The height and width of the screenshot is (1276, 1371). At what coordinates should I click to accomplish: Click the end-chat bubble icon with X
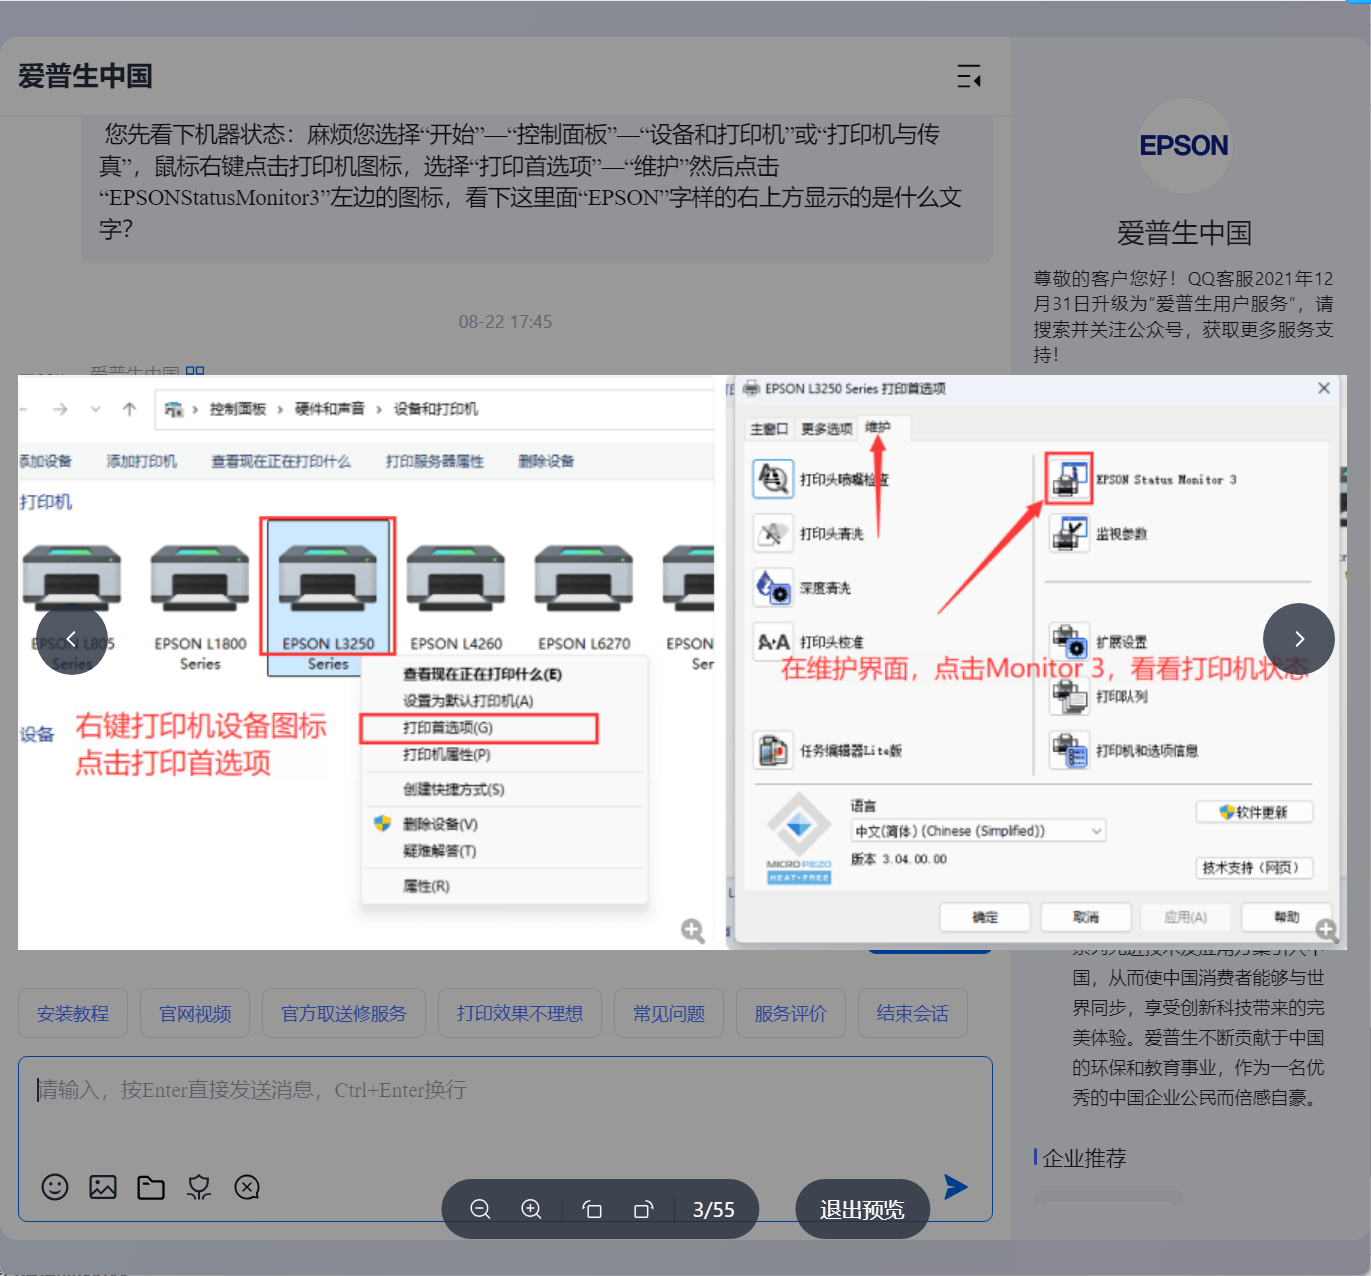pyautogui.click(x=247, y=1187)
